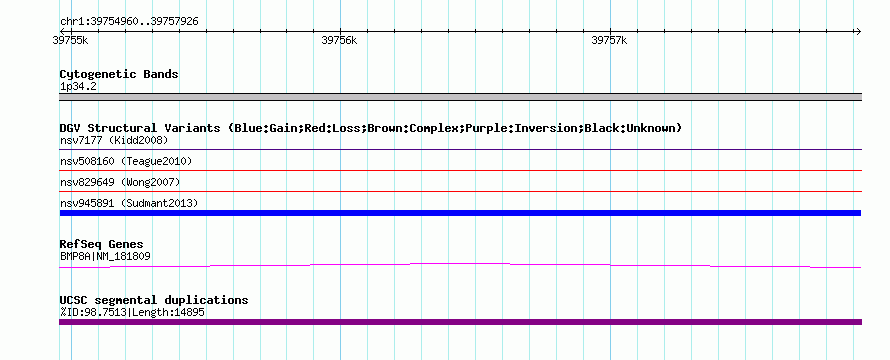Click the purple nsv7177 inversion line
Viewport: 890px width, 360px height.
[x=460, y=150]
